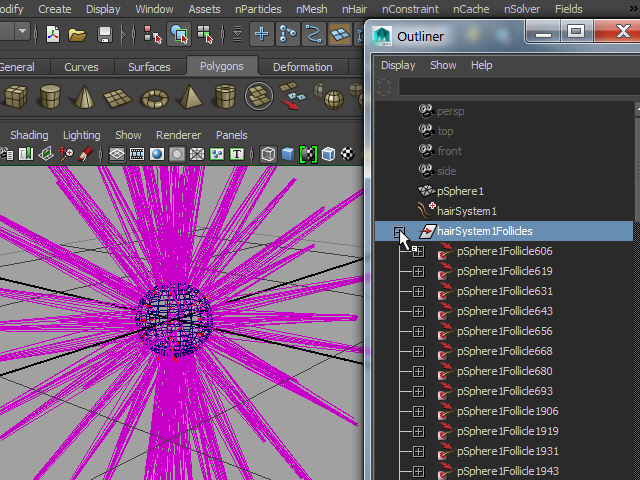Image resolution: width=640 pixels, height=480 pixels.
Task: Click the Outliner search text field
Action: (x=518, y=87)
